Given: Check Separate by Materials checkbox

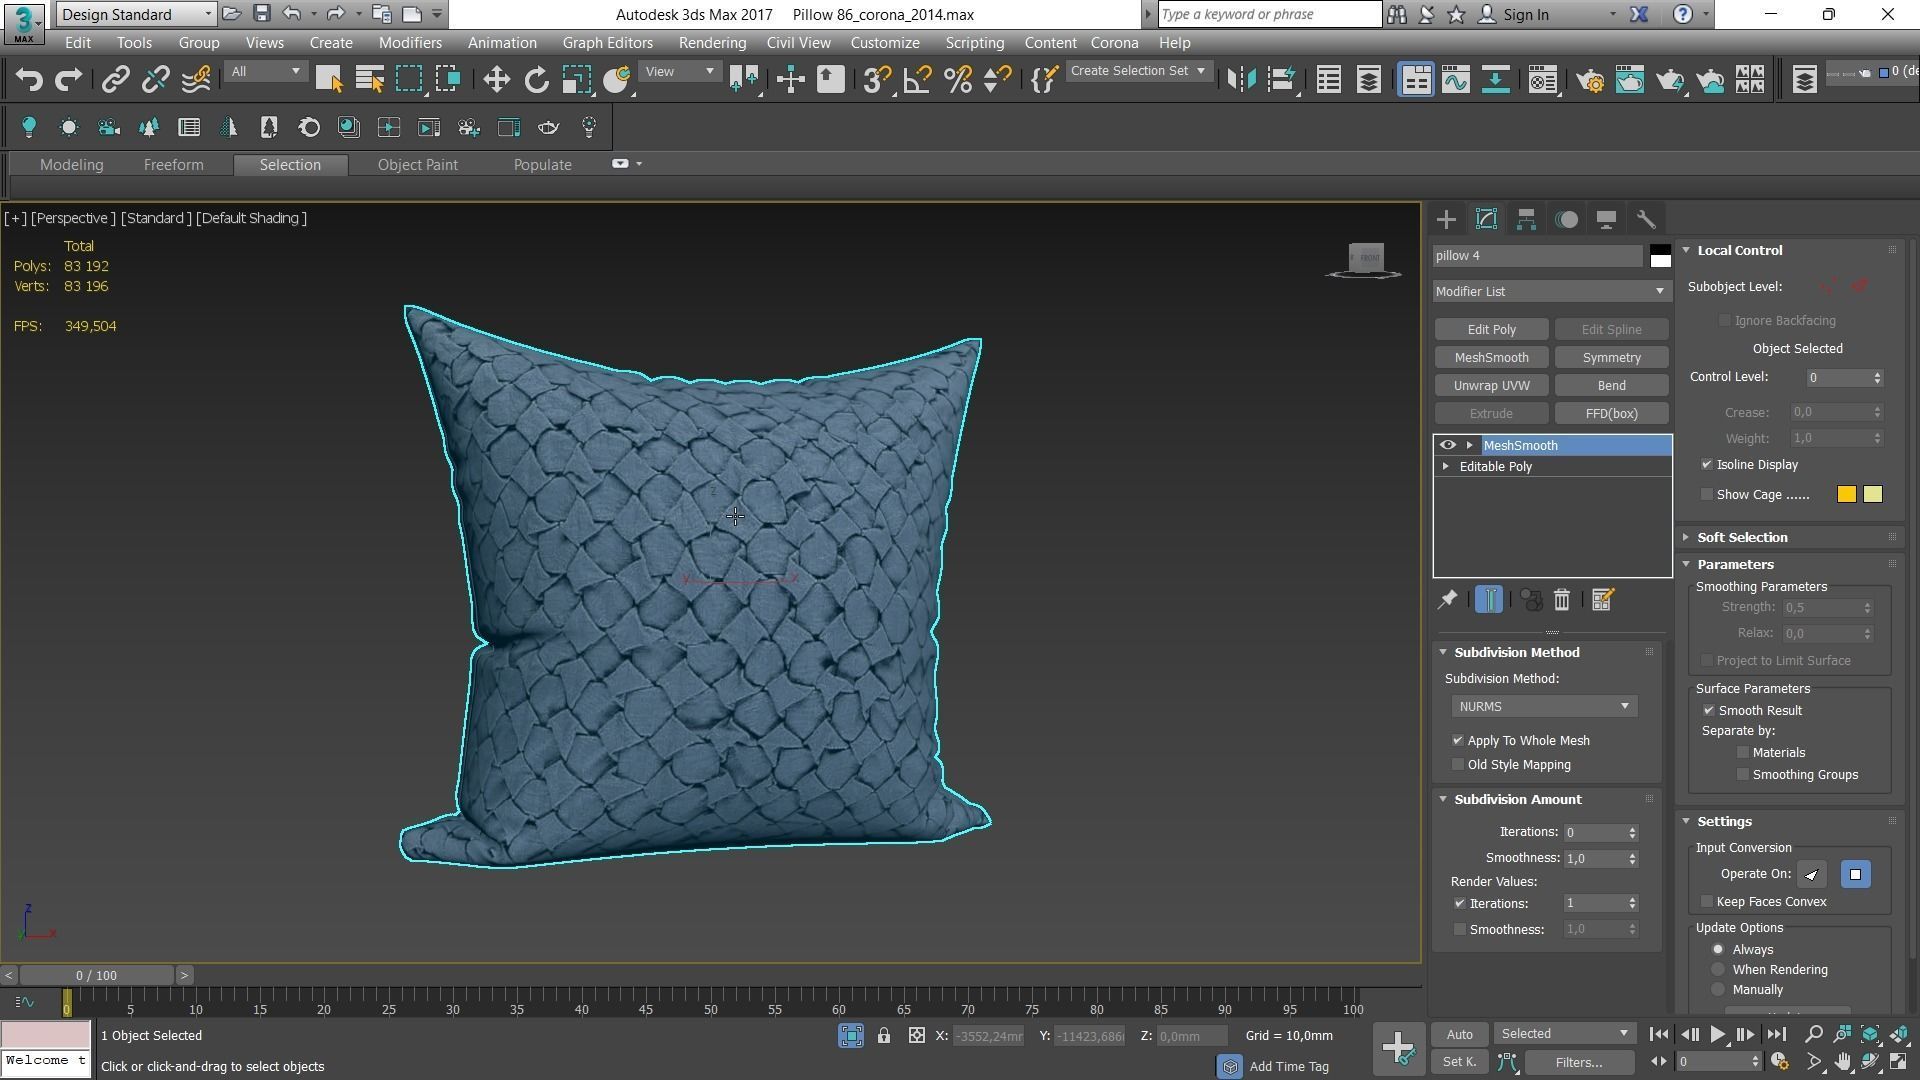Looking at the screenshot, I should tap(1743, 753).
